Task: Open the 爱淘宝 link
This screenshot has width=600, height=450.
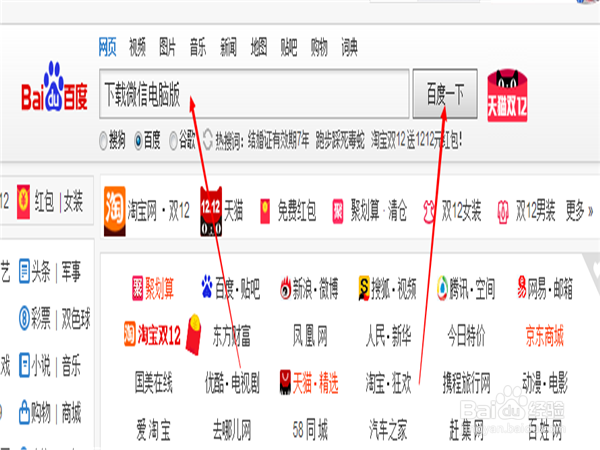Action: coord(153,430)
